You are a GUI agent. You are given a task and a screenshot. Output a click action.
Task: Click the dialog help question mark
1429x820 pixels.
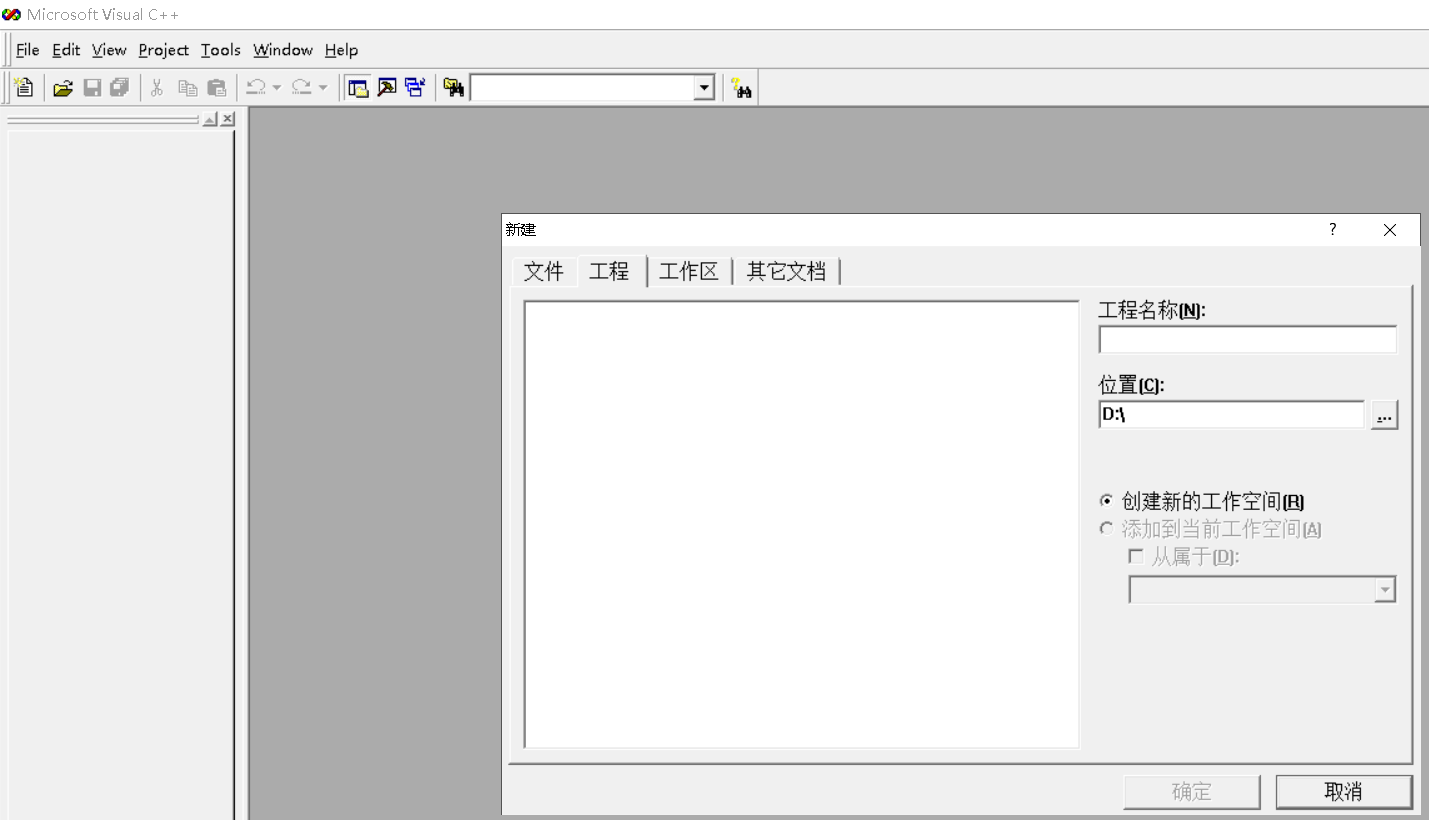(x=1332, y=230)
